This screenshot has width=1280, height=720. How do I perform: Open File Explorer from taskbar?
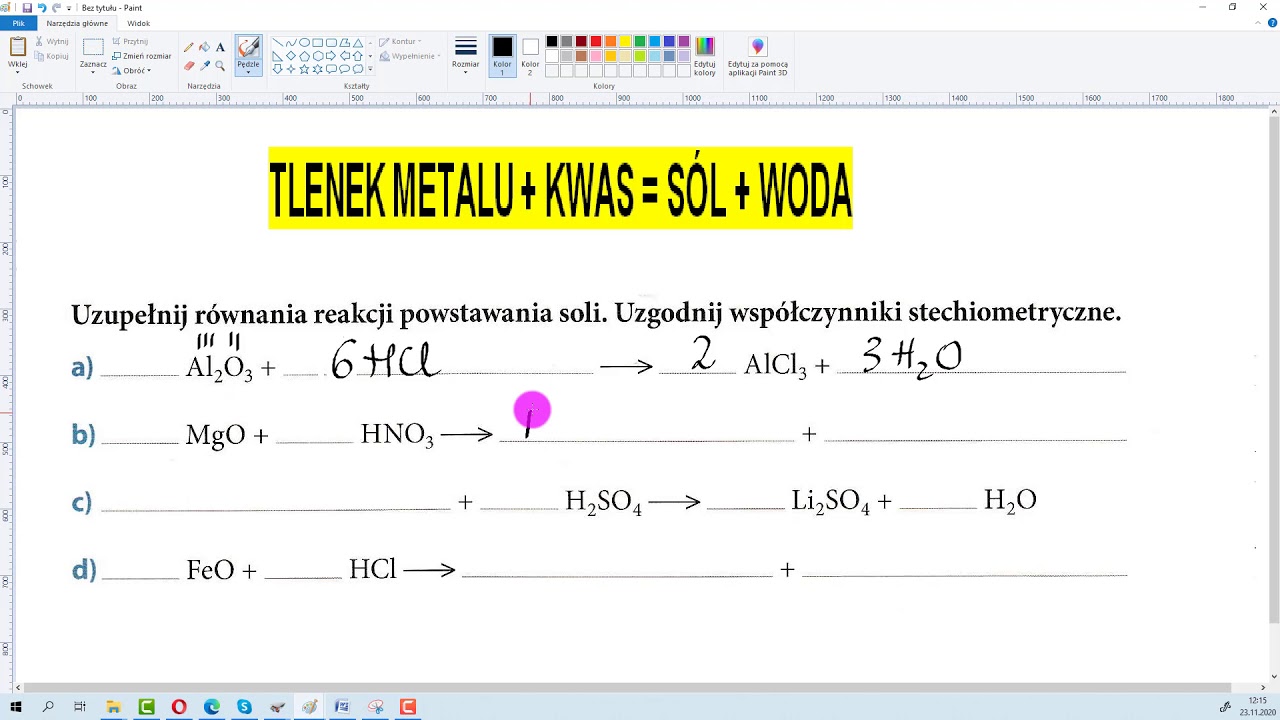114,707
